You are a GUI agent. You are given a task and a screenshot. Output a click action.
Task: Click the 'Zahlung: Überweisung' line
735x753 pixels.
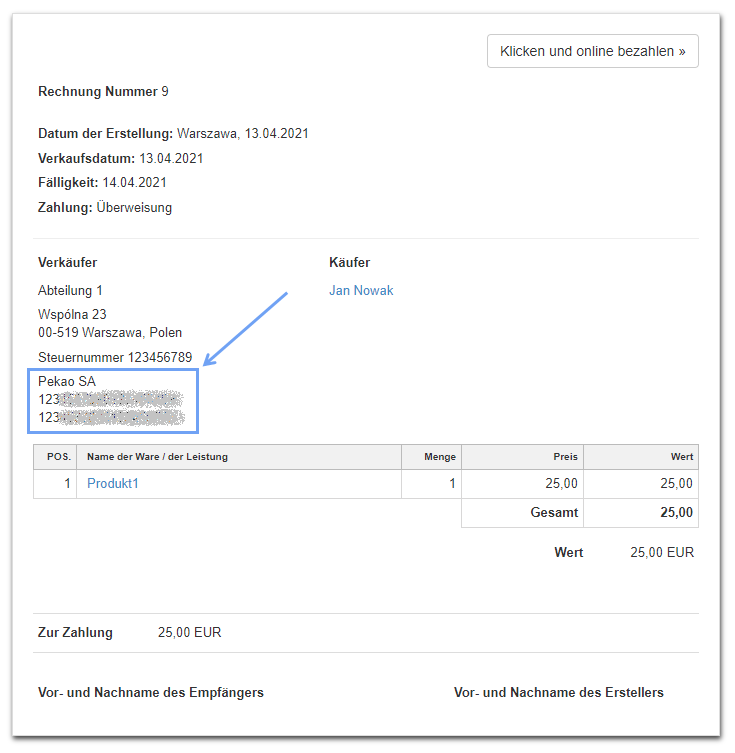105,208
